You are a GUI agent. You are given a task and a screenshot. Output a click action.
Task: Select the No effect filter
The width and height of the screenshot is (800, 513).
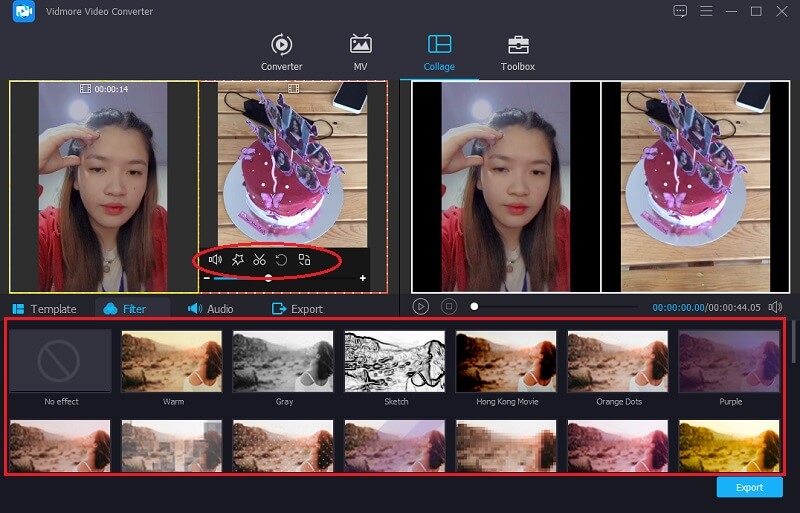pos(60,361)
